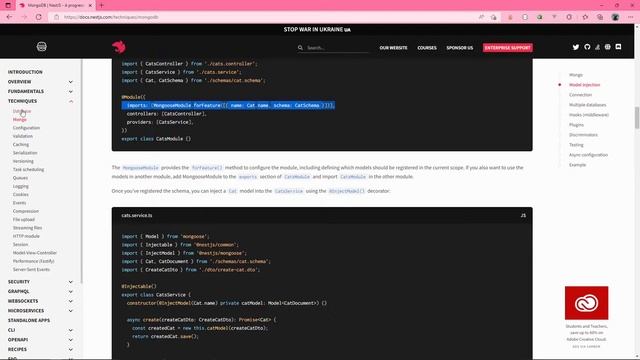Screen dimensions: 640x360
Task: Click the browser address bar URL
Action: [111, 17]
